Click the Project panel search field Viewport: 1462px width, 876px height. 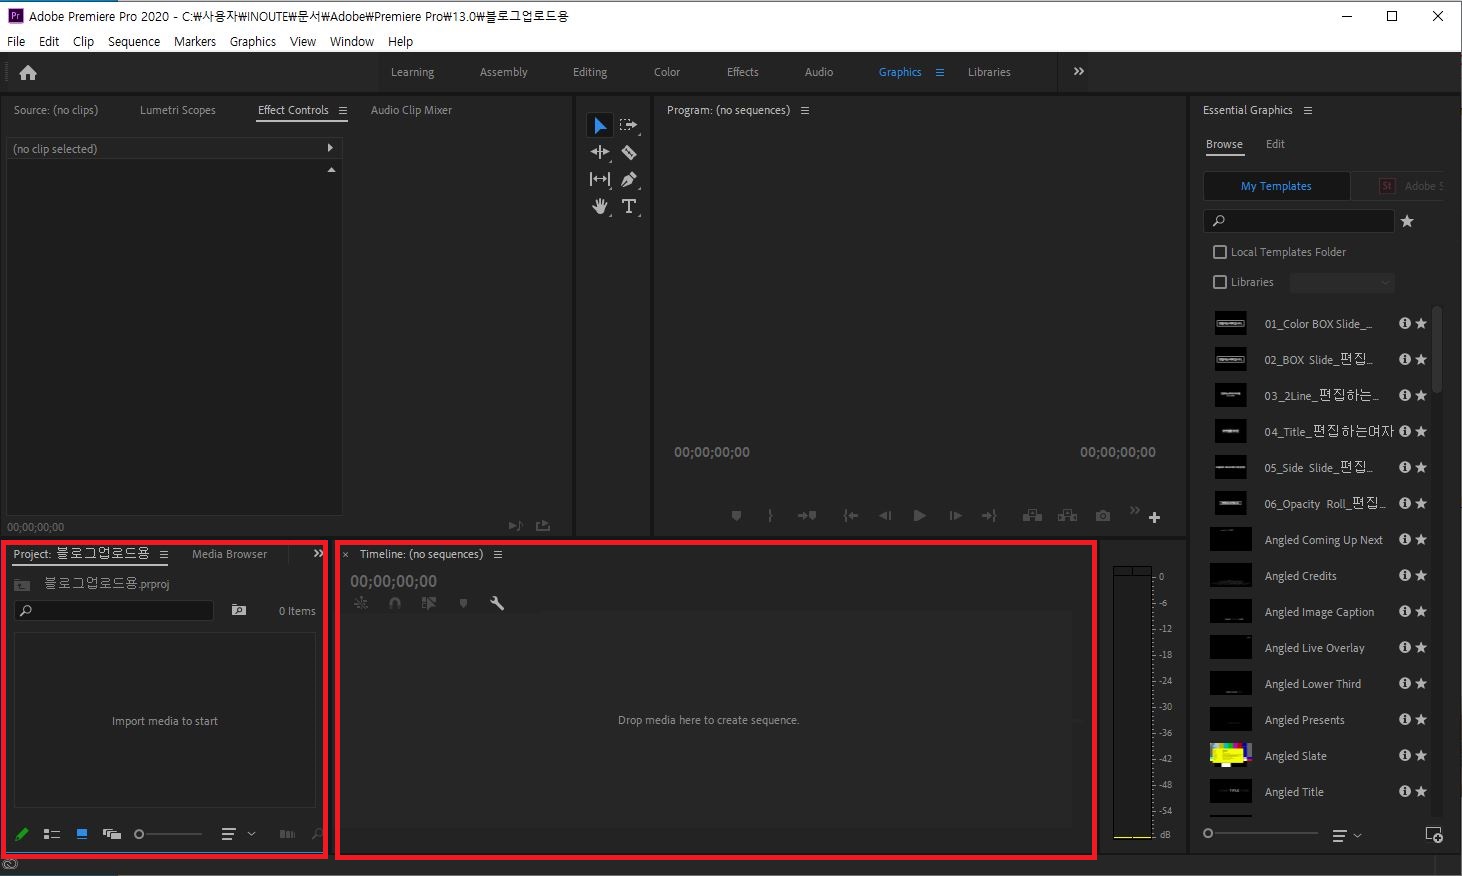pyautogui.click(x=114, y=610)
